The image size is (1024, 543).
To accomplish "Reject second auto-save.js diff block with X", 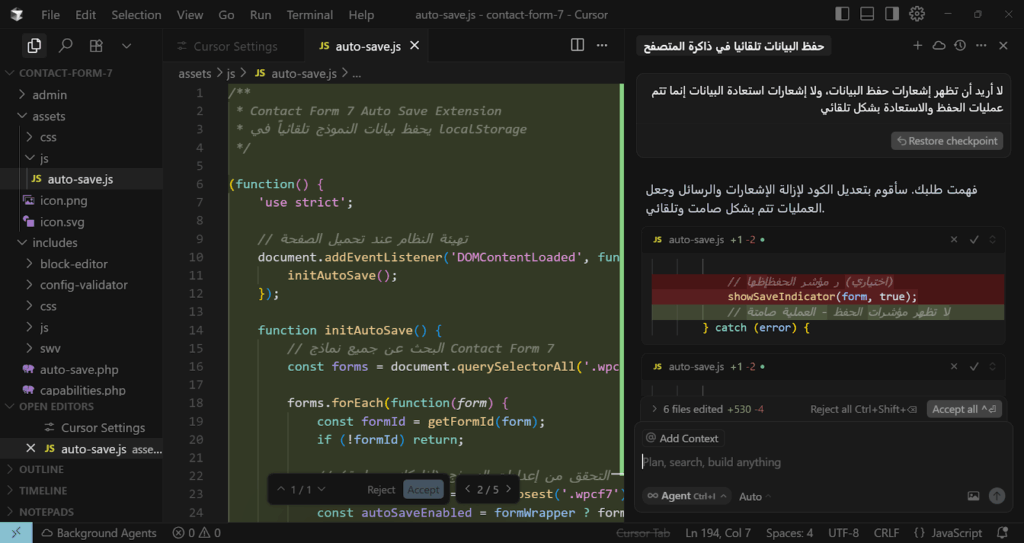I will [953, 367].
